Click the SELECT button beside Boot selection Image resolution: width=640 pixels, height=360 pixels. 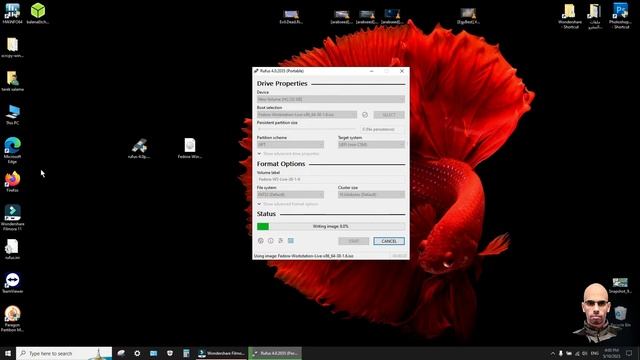point(389,115)
